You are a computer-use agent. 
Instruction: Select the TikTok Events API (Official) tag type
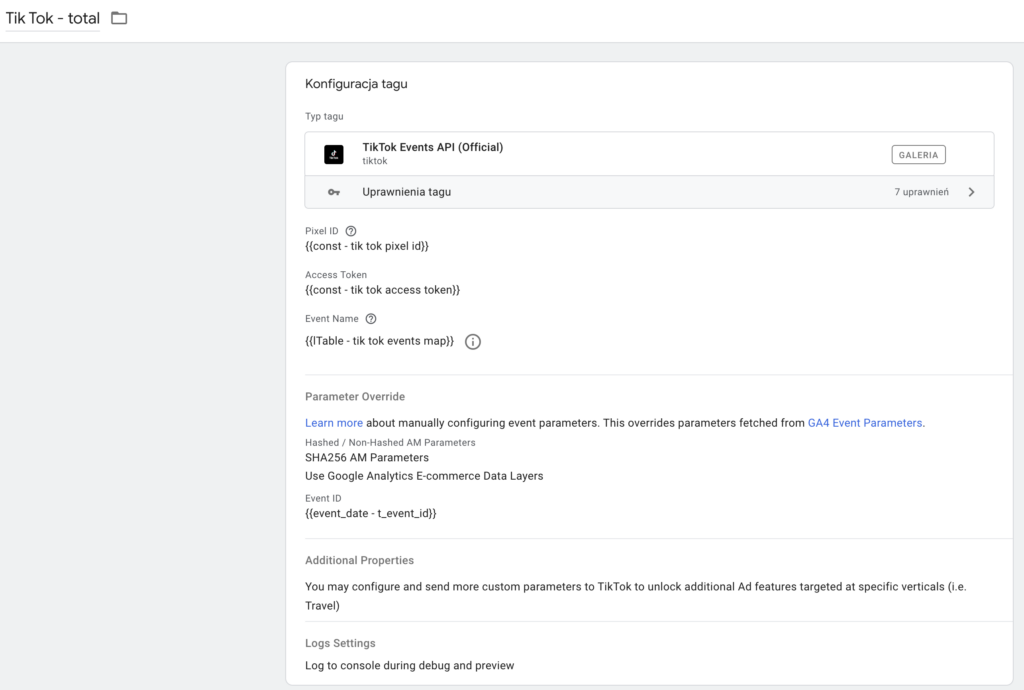coord(432,148)
